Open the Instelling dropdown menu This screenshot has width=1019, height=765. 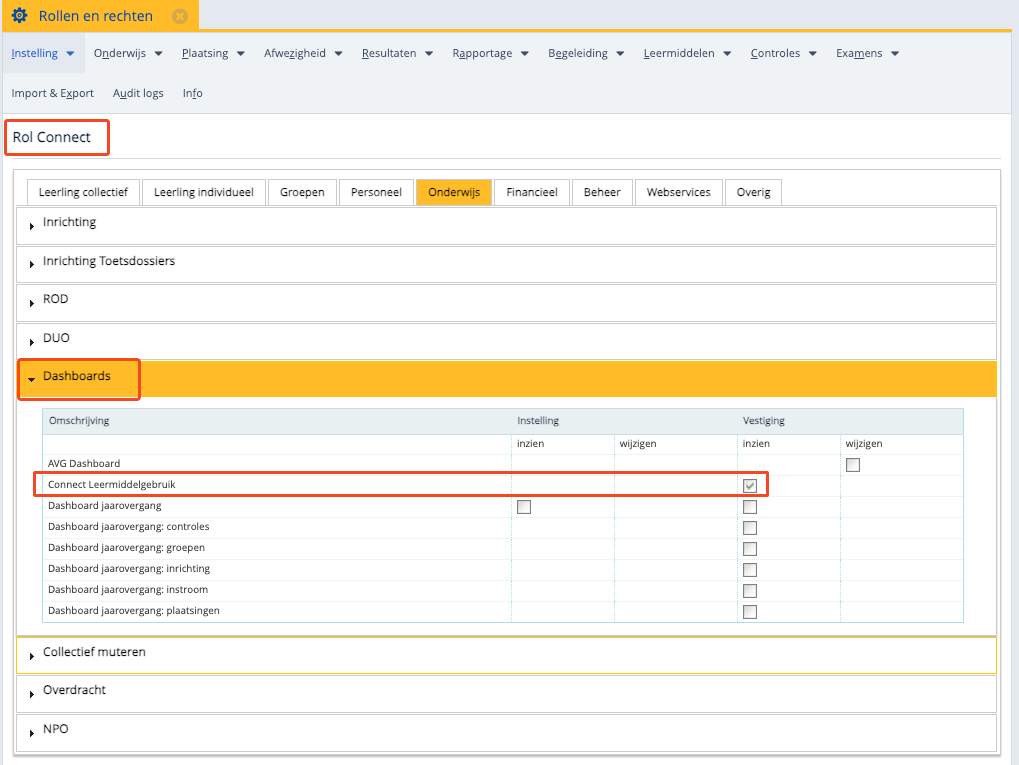coord(43,53)
